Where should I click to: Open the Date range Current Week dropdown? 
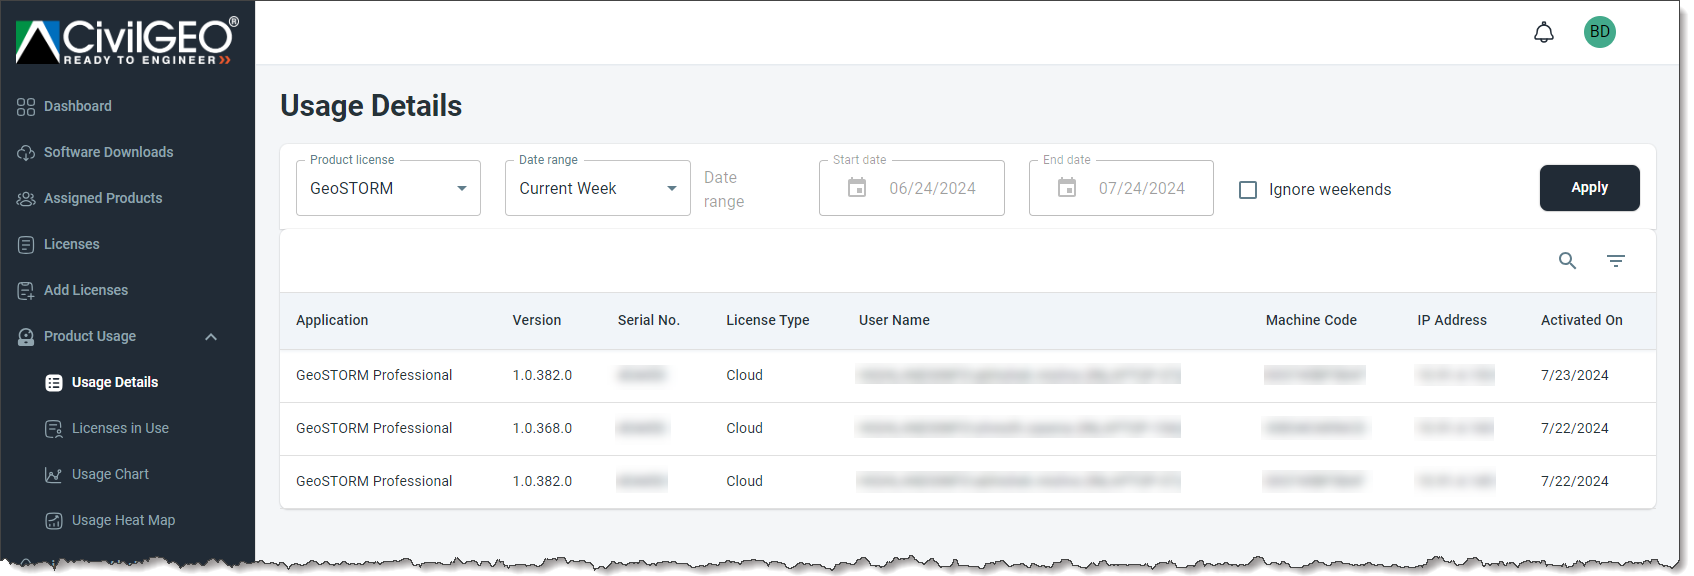pos(598,188)
